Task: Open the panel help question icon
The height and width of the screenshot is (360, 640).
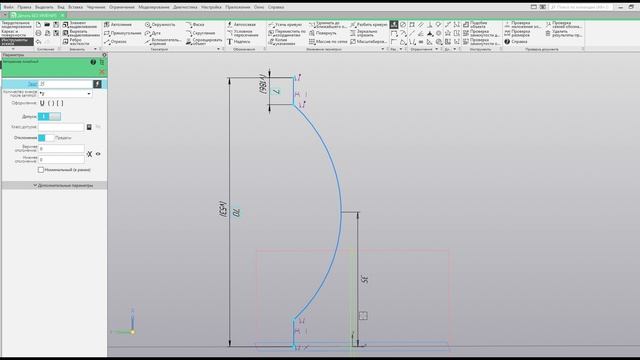Action: 93,62
